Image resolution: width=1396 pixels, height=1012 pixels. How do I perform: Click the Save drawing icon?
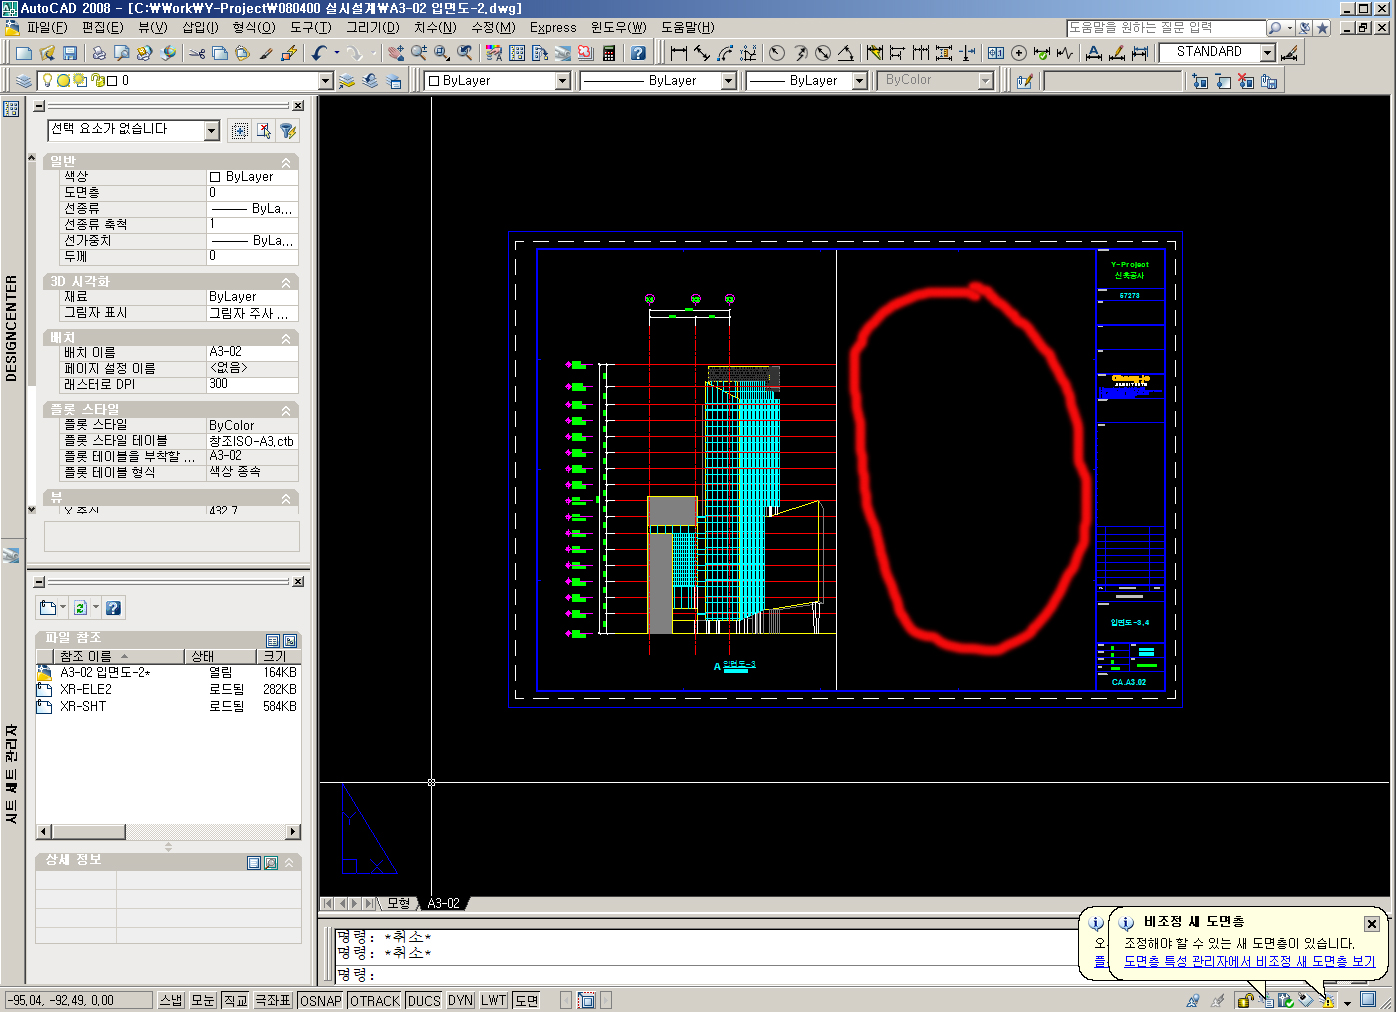(x=70, y=53)
